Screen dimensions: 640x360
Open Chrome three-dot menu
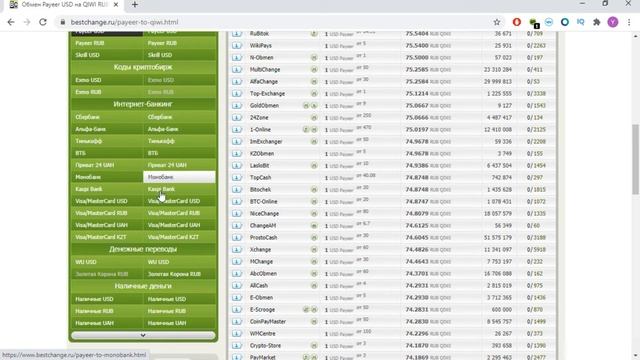(x=629, y=22)
